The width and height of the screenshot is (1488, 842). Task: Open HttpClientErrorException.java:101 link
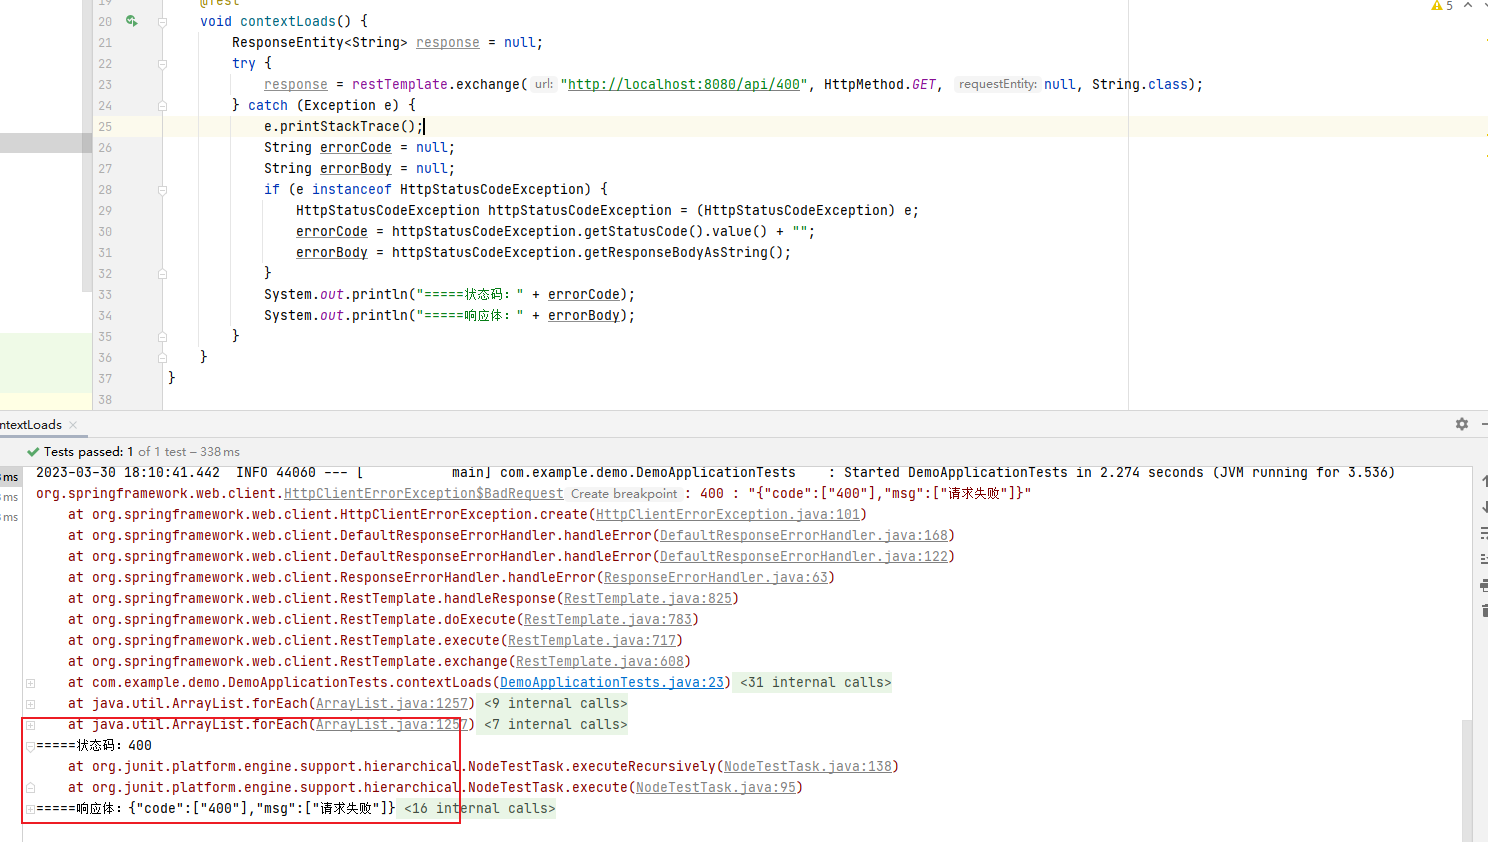[x=728, y=515]
